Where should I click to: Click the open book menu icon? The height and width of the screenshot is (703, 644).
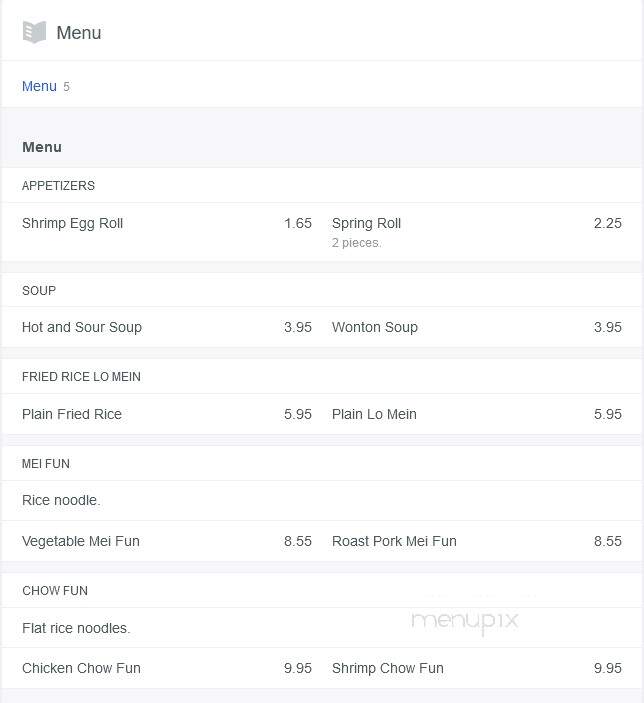click(x=34, y=32)
